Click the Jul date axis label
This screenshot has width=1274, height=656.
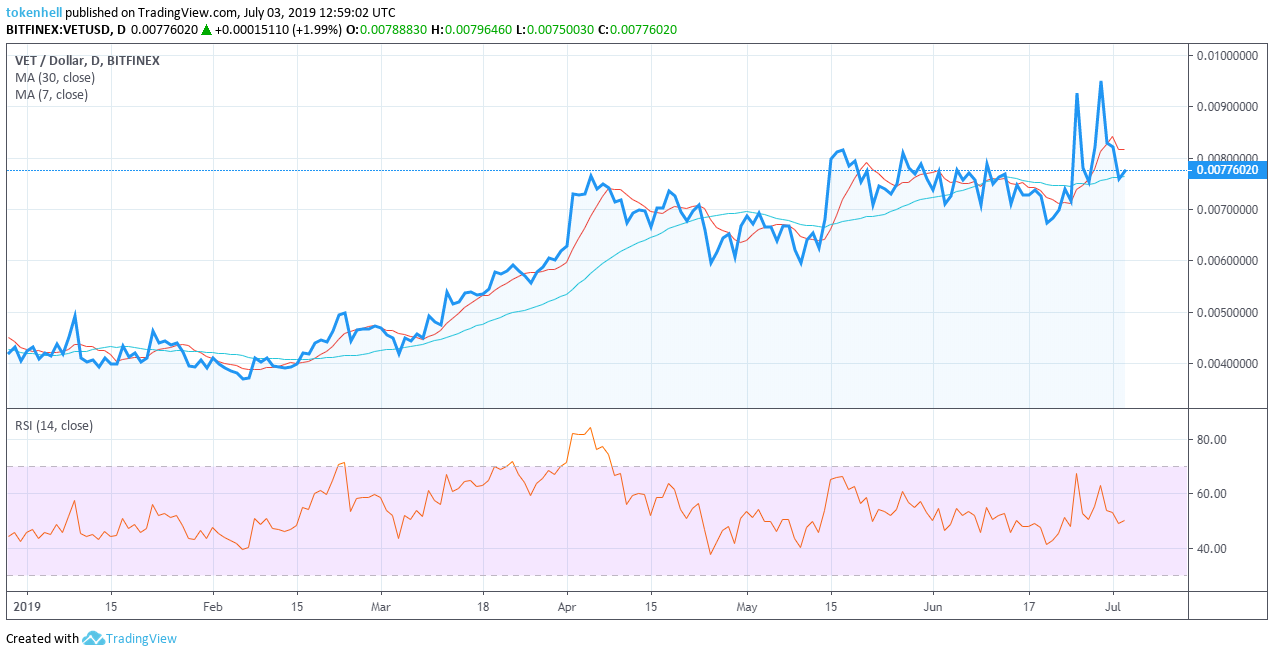(1114, 606)
